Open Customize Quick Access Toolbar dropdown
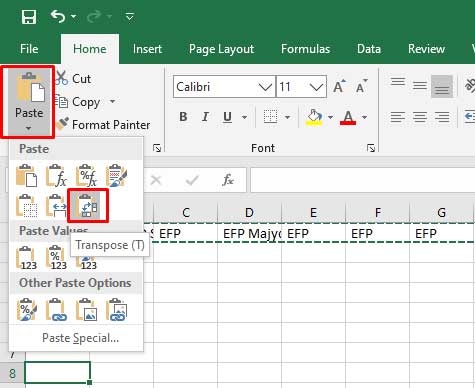The height and width of the screenshot is (388, 475). (129, 16)
